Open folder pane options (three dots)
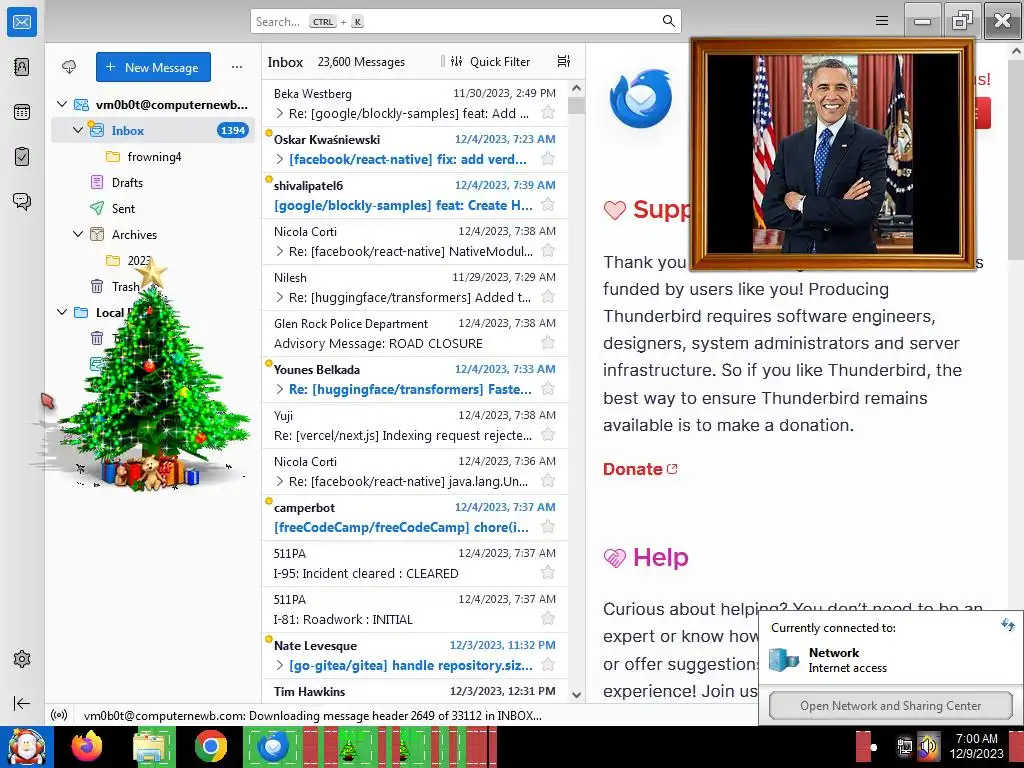Screen dimensions: 1024x768 (x=236, y=67)
